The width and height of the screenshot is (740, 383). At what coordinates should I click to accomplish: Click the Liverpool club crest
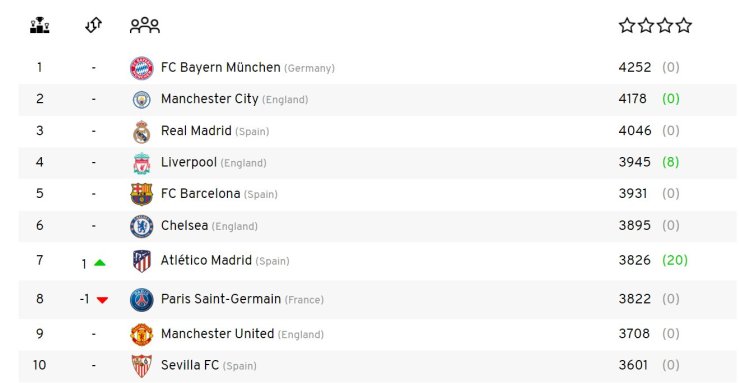click(x=142, y=163)
